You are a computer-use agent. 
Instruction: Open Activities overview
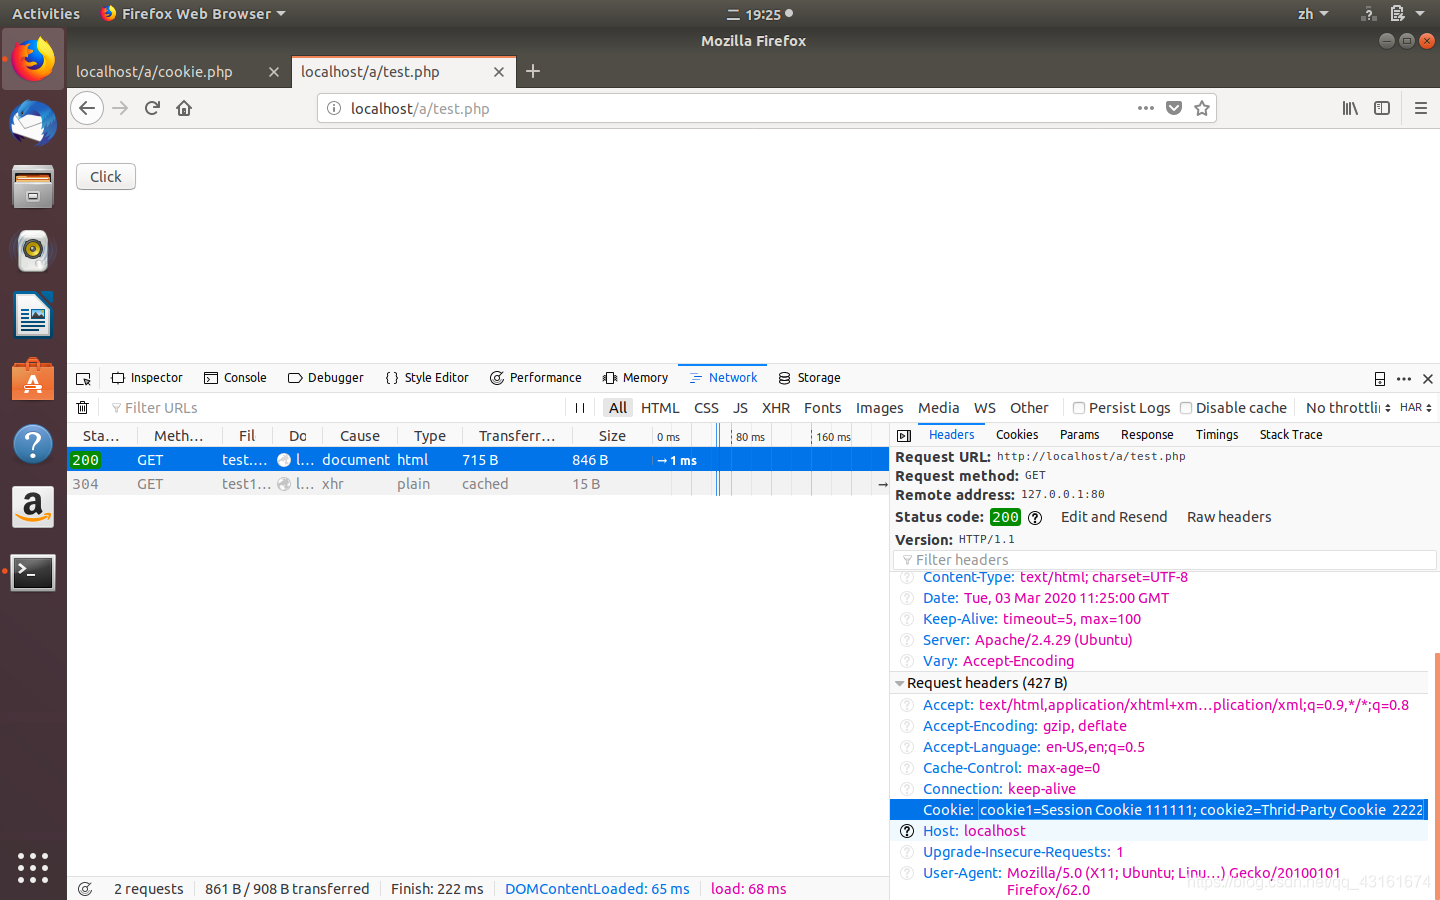[x=46, y=14]
